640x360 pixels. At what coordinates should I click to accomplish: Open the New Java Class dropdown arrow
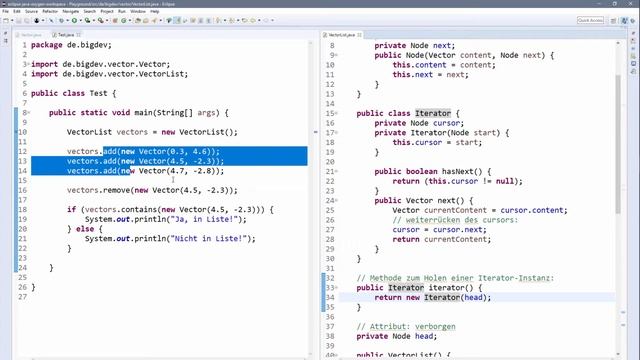(x=130, y=20)
